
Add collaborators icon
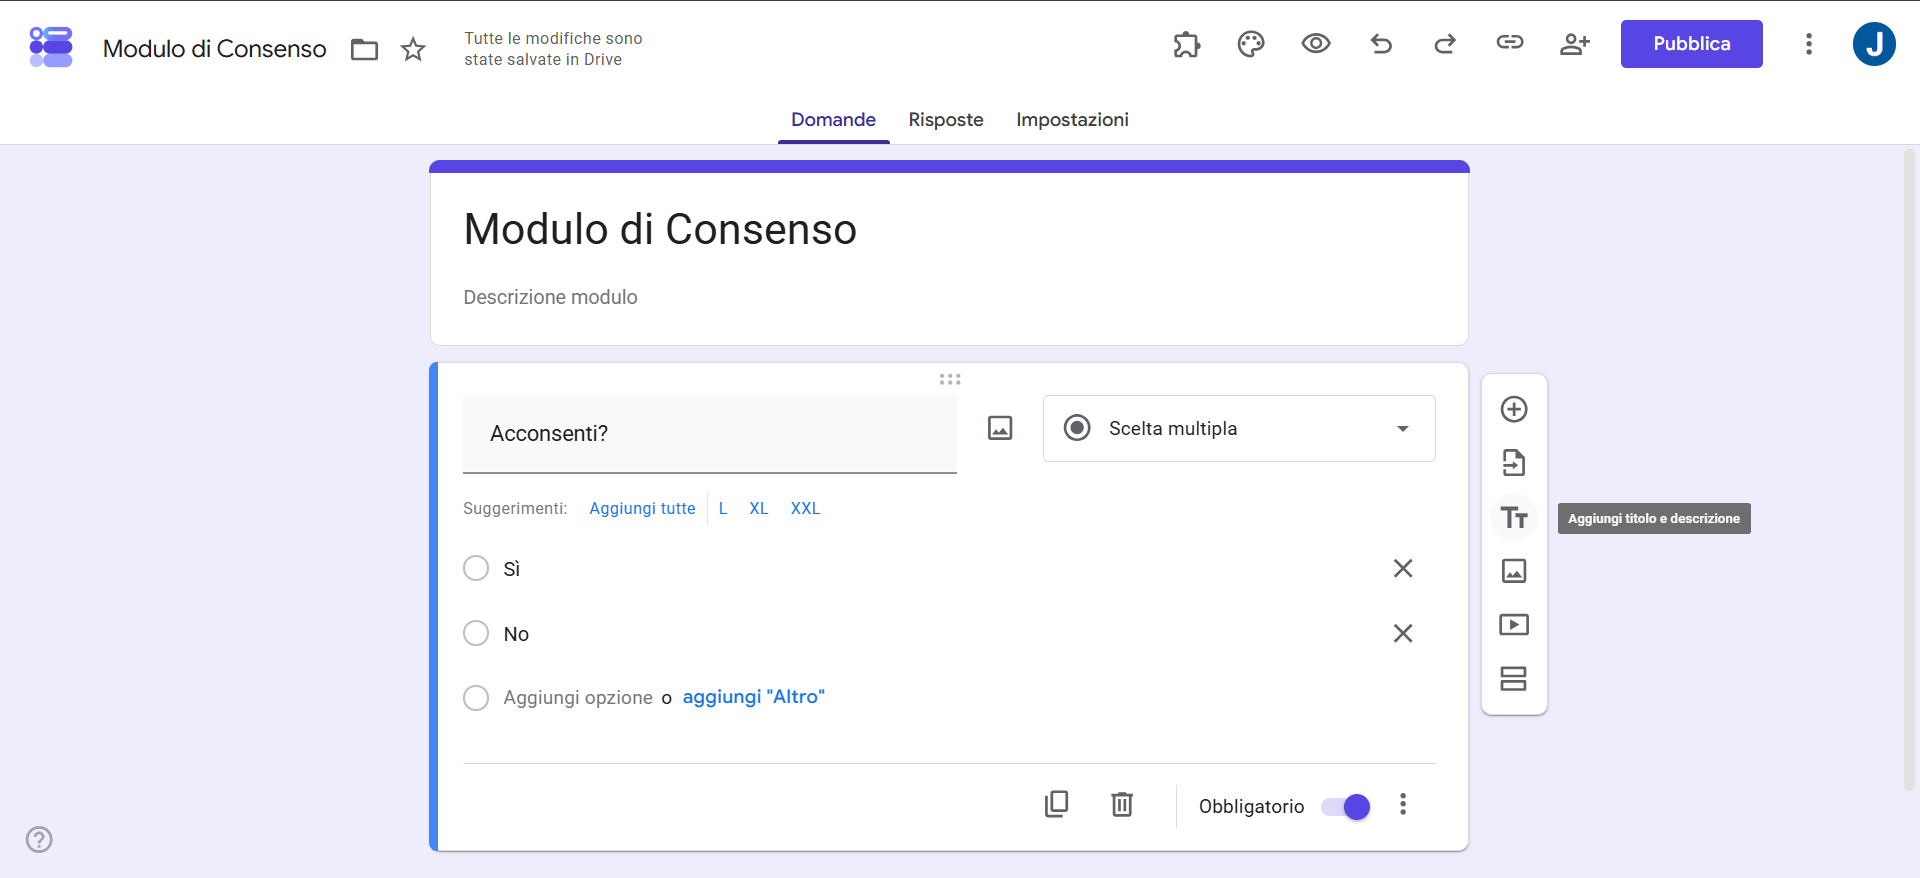1575,43
